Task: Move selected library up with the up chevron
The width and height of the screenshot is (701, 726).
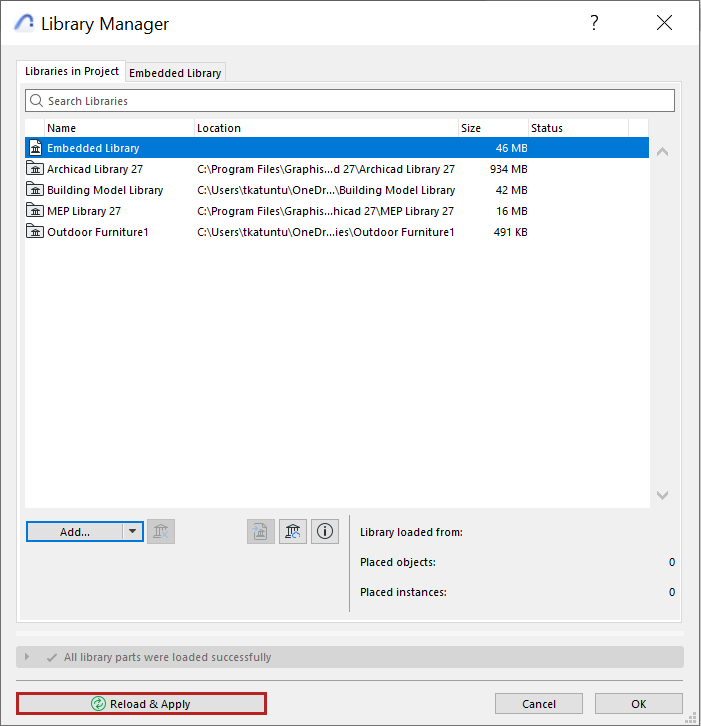Action: pyautogui.click(x=662, y=152)
